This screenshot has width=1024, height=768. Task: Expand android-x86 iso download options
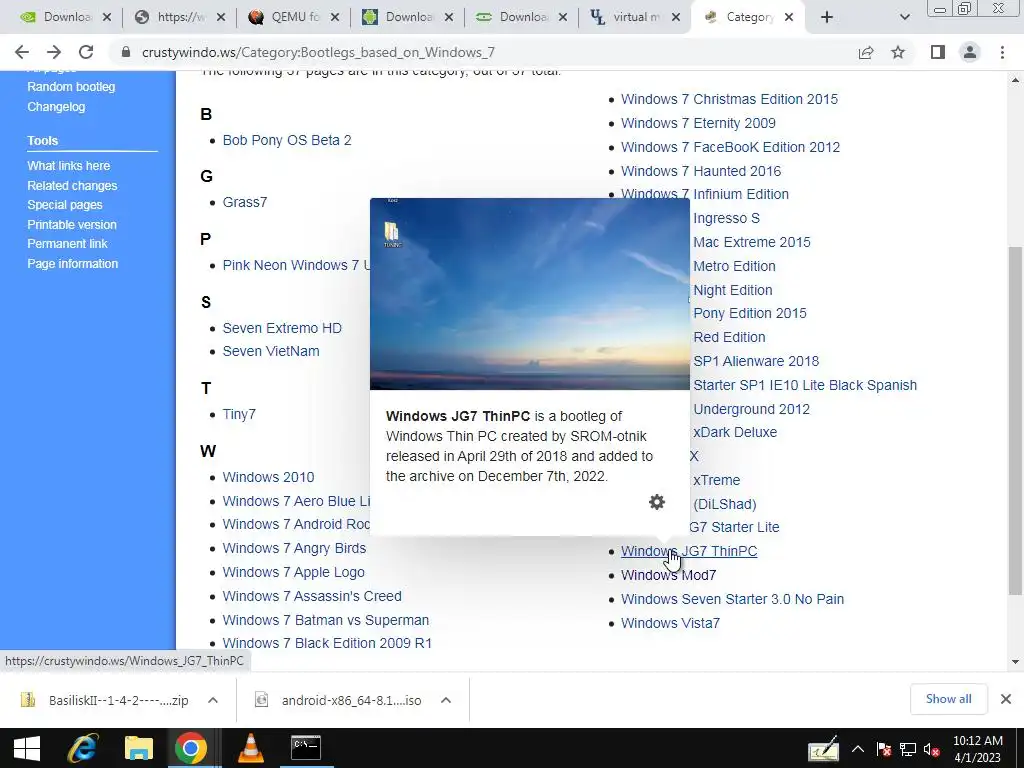(x=446, y=700)
